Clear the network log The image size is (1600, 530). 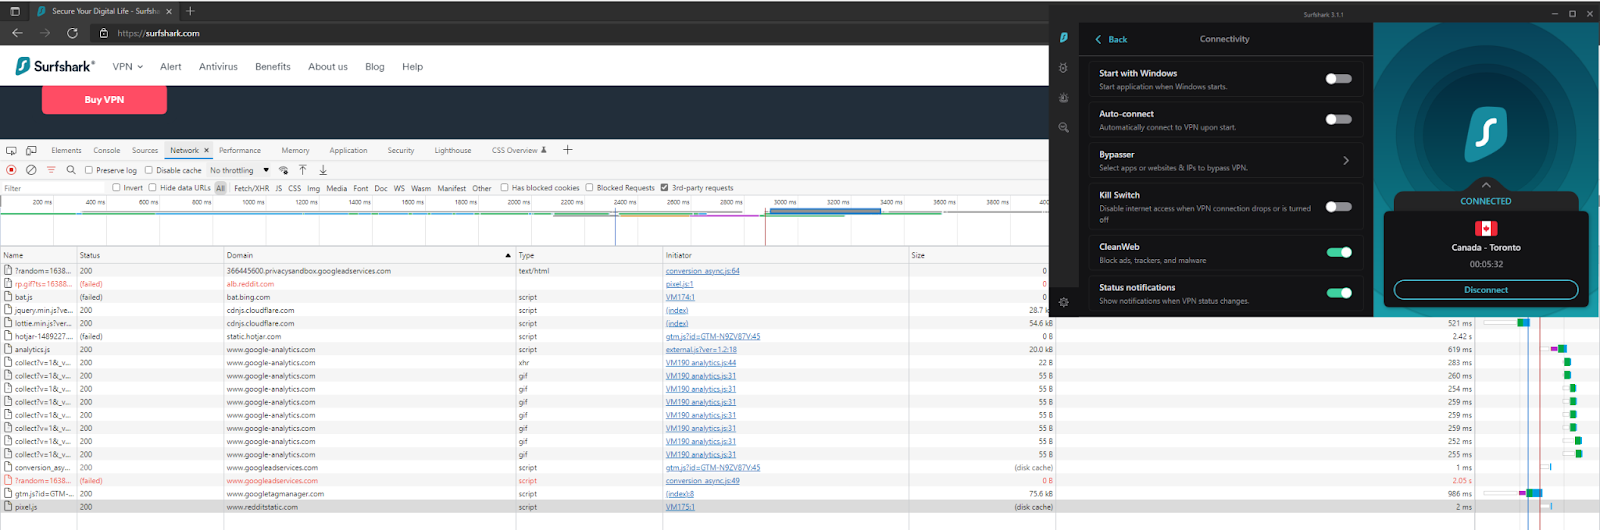click(31, 170)
